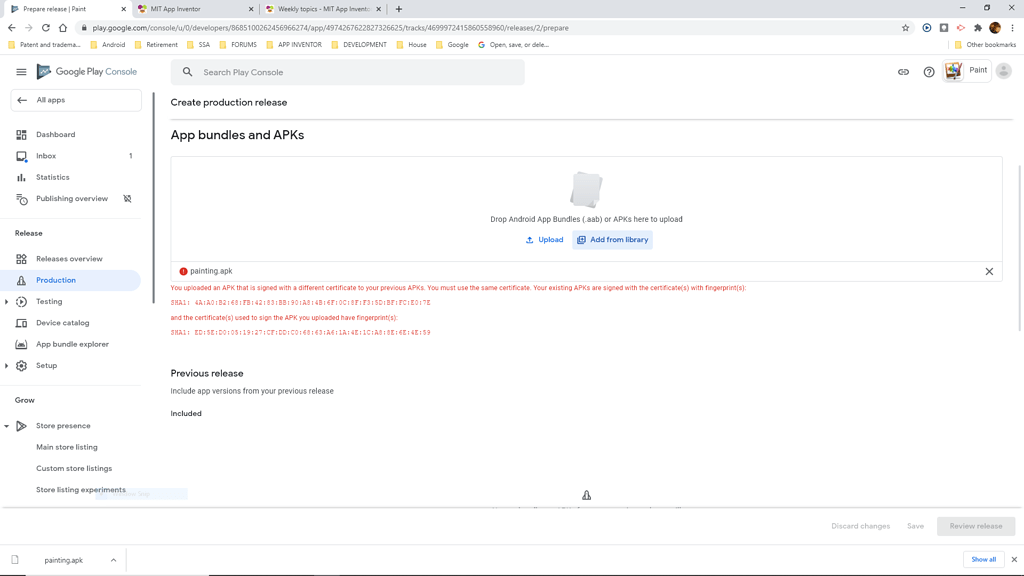
Task: Click the help question mark icon
Action: 928,71
